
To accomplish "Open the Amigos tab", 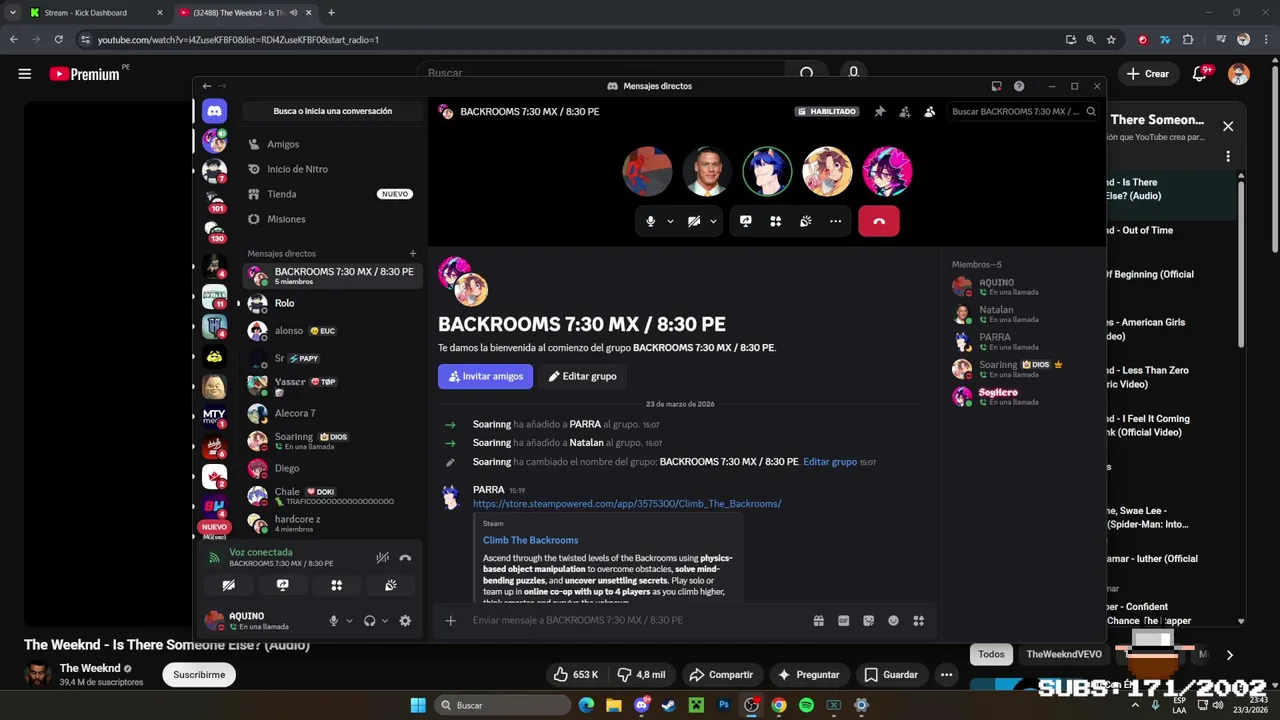I will point(331,144).
